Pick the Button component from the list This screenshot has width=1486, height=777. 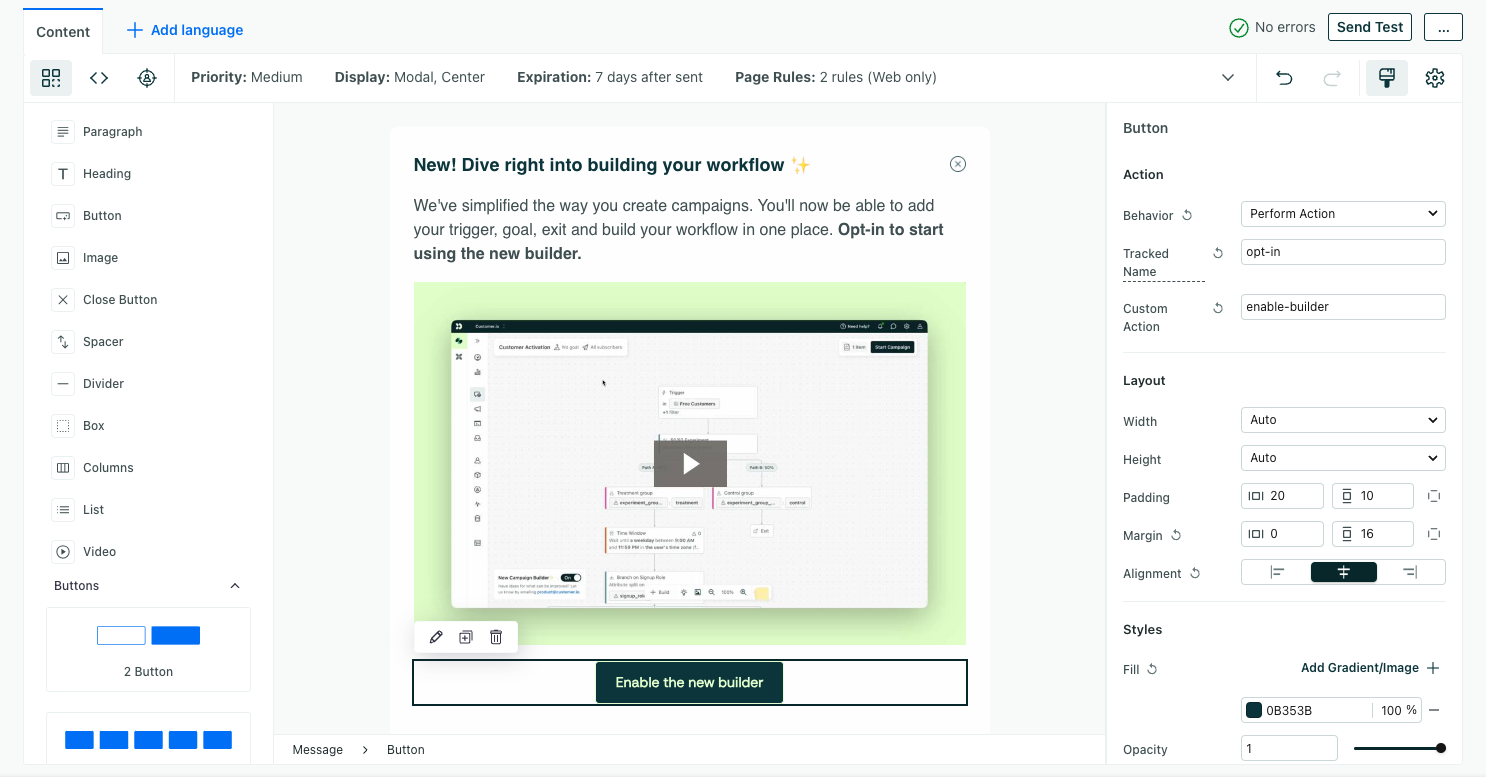coord(102,216)
